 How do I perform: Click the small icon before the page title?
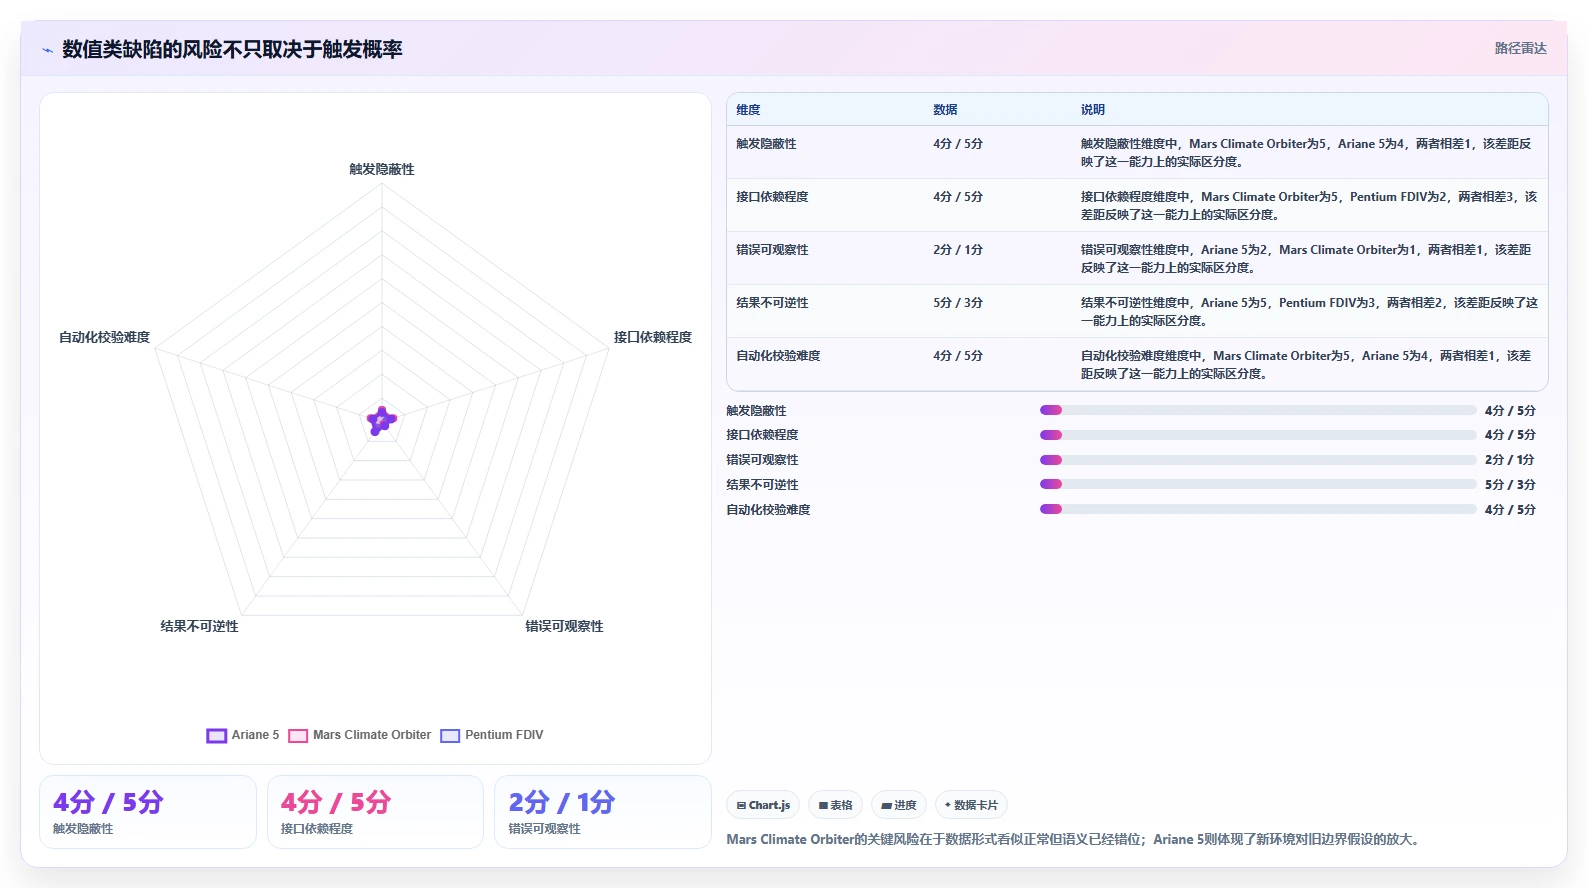(47, 50)
